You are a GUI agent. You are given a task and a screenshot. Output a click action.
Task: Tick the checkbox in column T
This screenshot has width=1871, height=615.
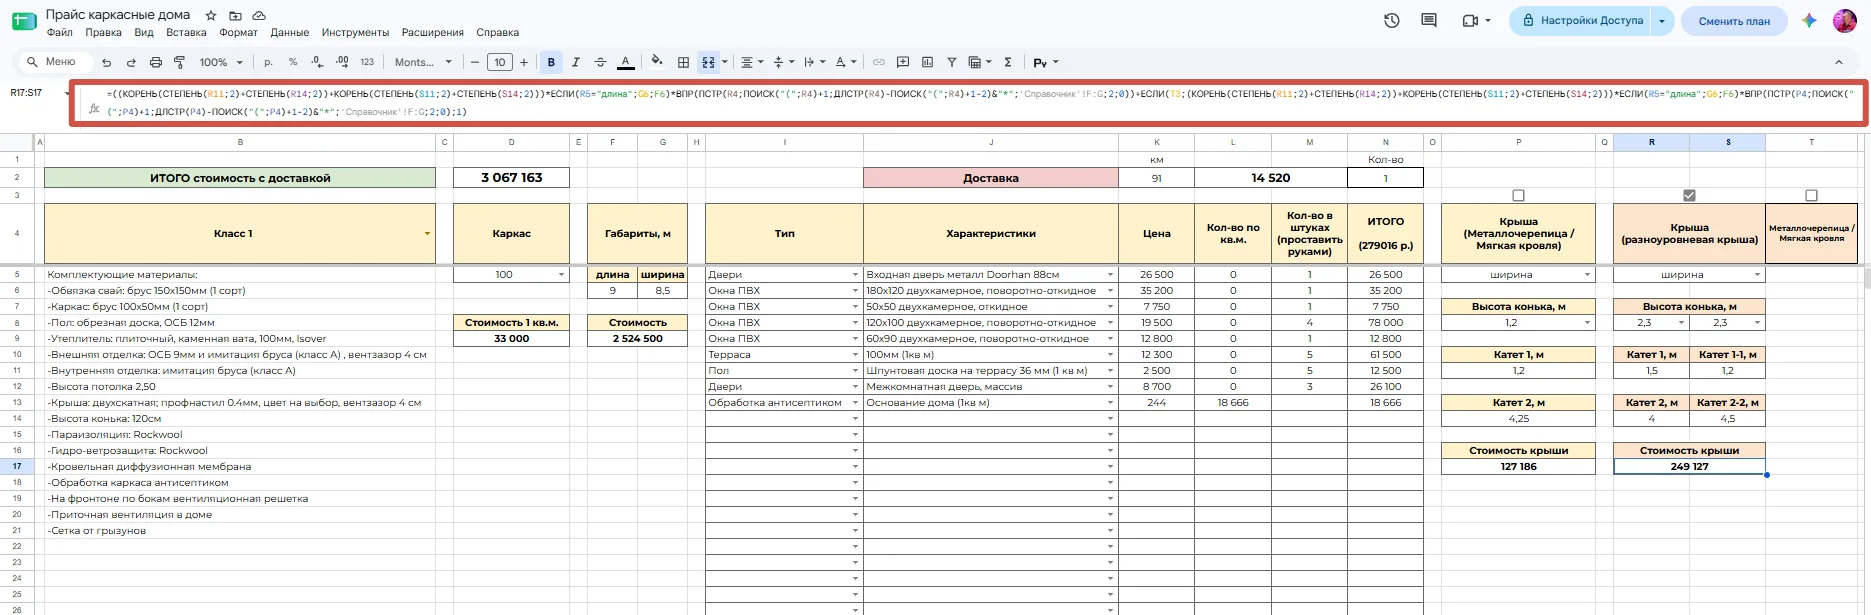(x=1811, y=196)
